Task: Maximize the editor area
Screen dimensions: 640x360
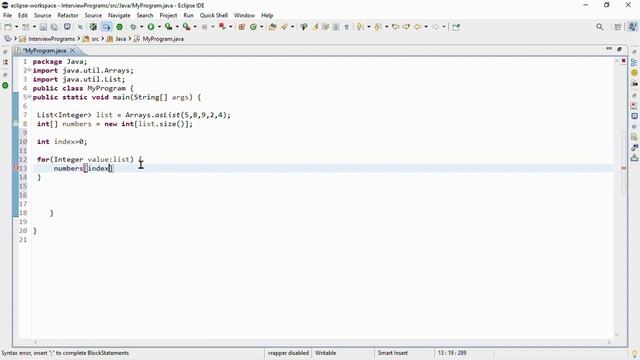Action: 620,49
